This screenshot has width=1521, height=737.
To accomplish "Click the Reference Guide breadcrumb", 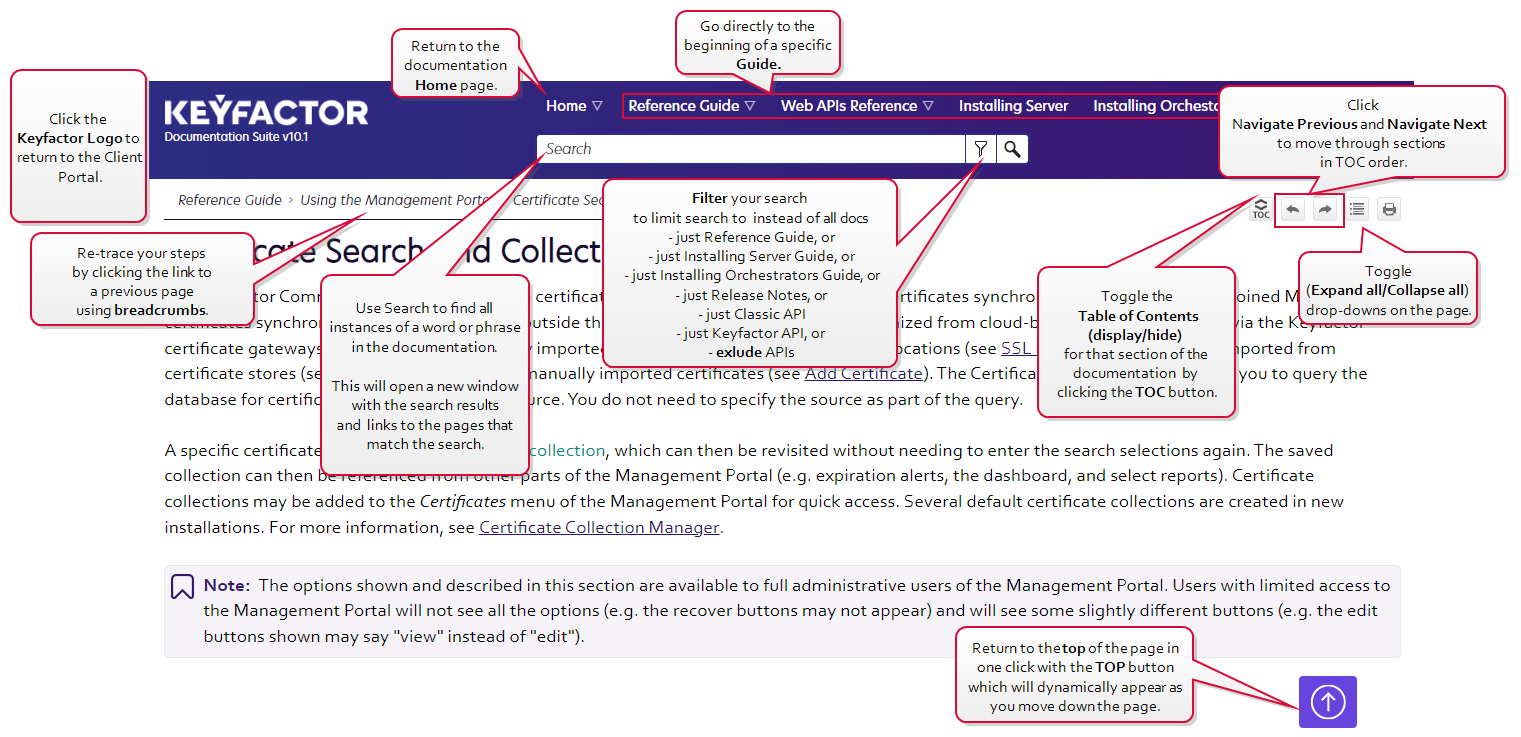I will tap(230, 200).
